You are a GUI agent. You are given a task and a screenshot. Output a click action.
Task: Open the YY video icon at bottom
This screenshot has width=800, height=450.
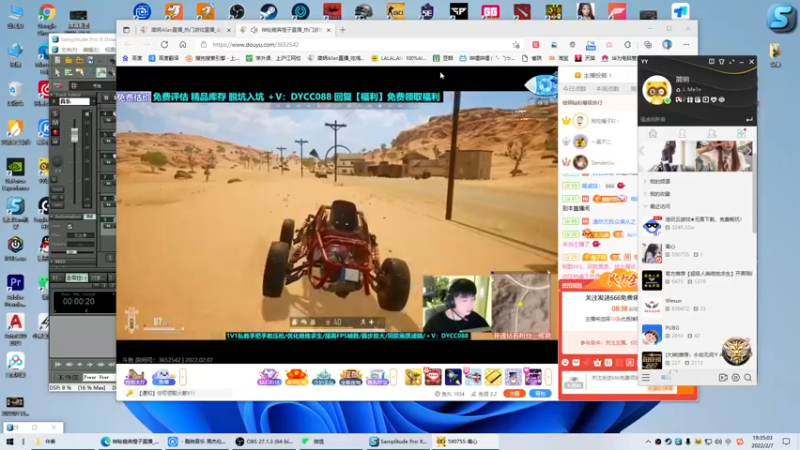click(723, 378)
